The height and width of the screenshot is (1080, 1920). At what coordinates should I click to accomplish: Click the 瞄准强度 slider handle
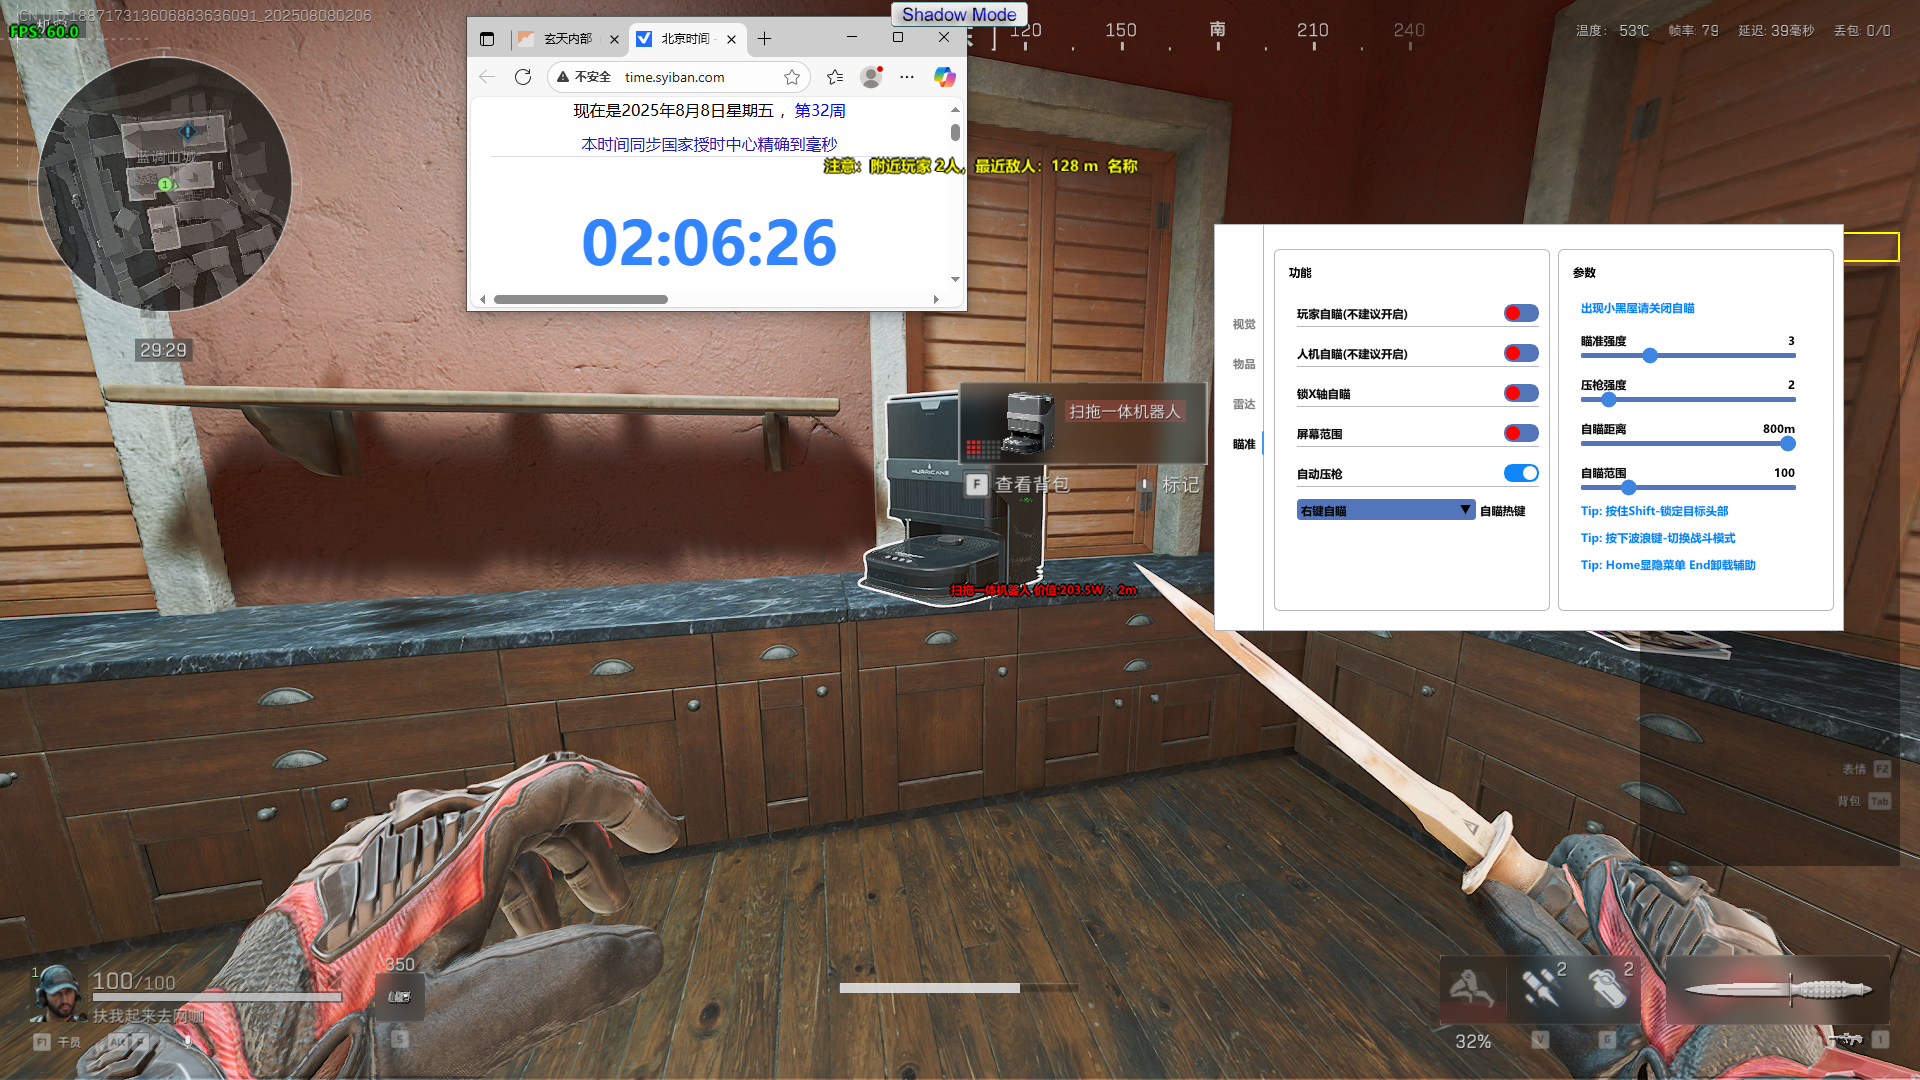pos(1650,355)
